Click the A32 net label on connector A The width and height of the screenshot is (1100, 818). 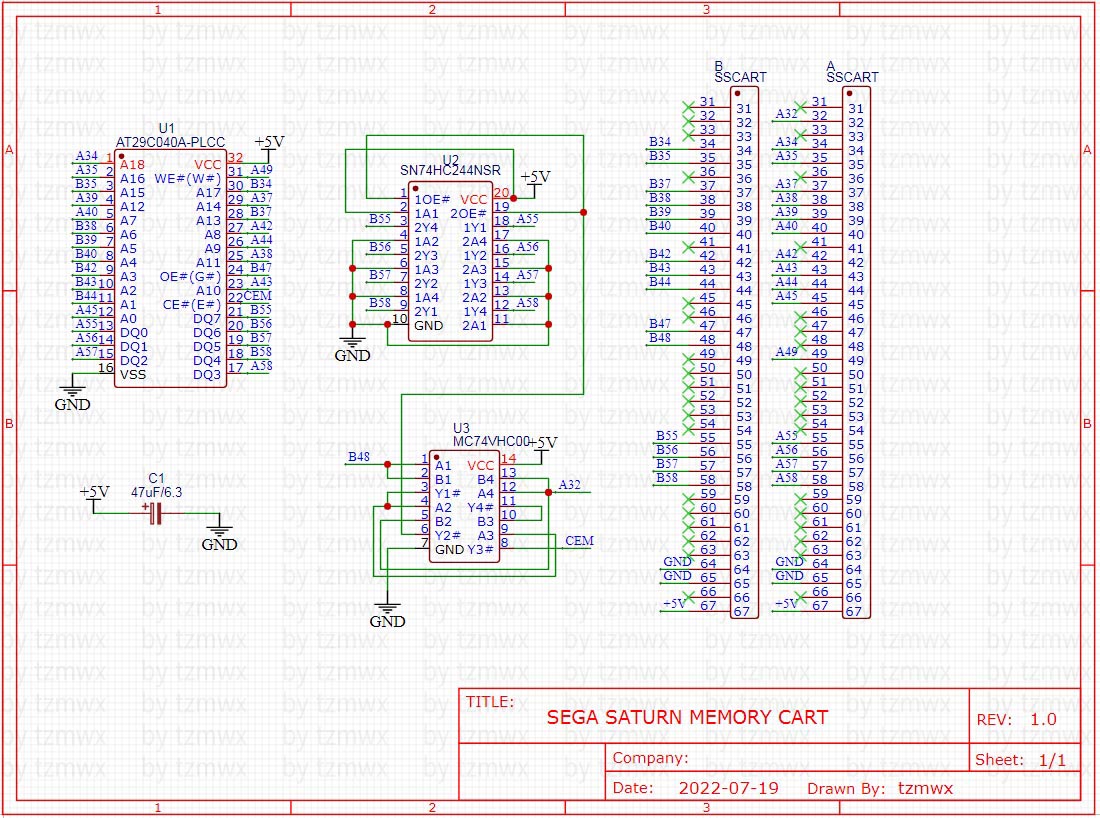[786, 114]
